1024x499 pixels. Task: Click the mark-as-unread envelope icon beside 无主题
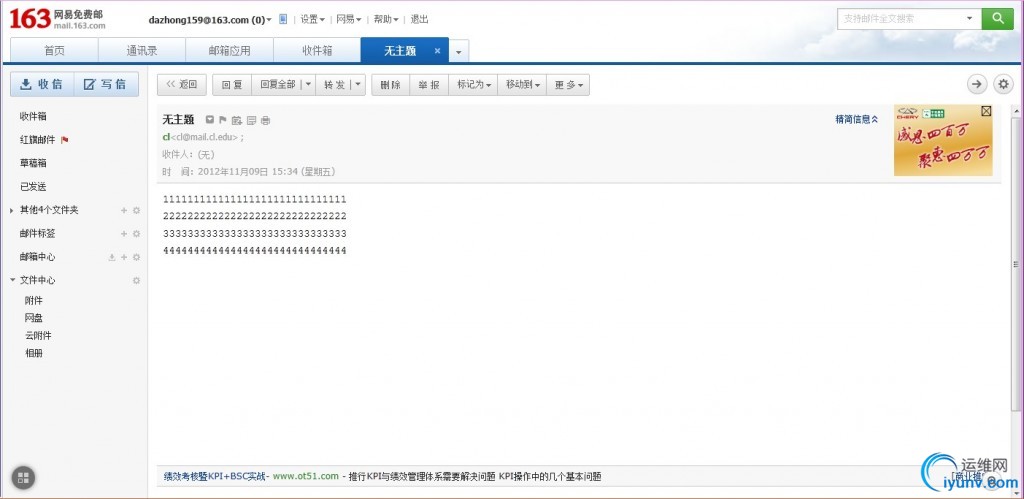[x=210, y=120]
